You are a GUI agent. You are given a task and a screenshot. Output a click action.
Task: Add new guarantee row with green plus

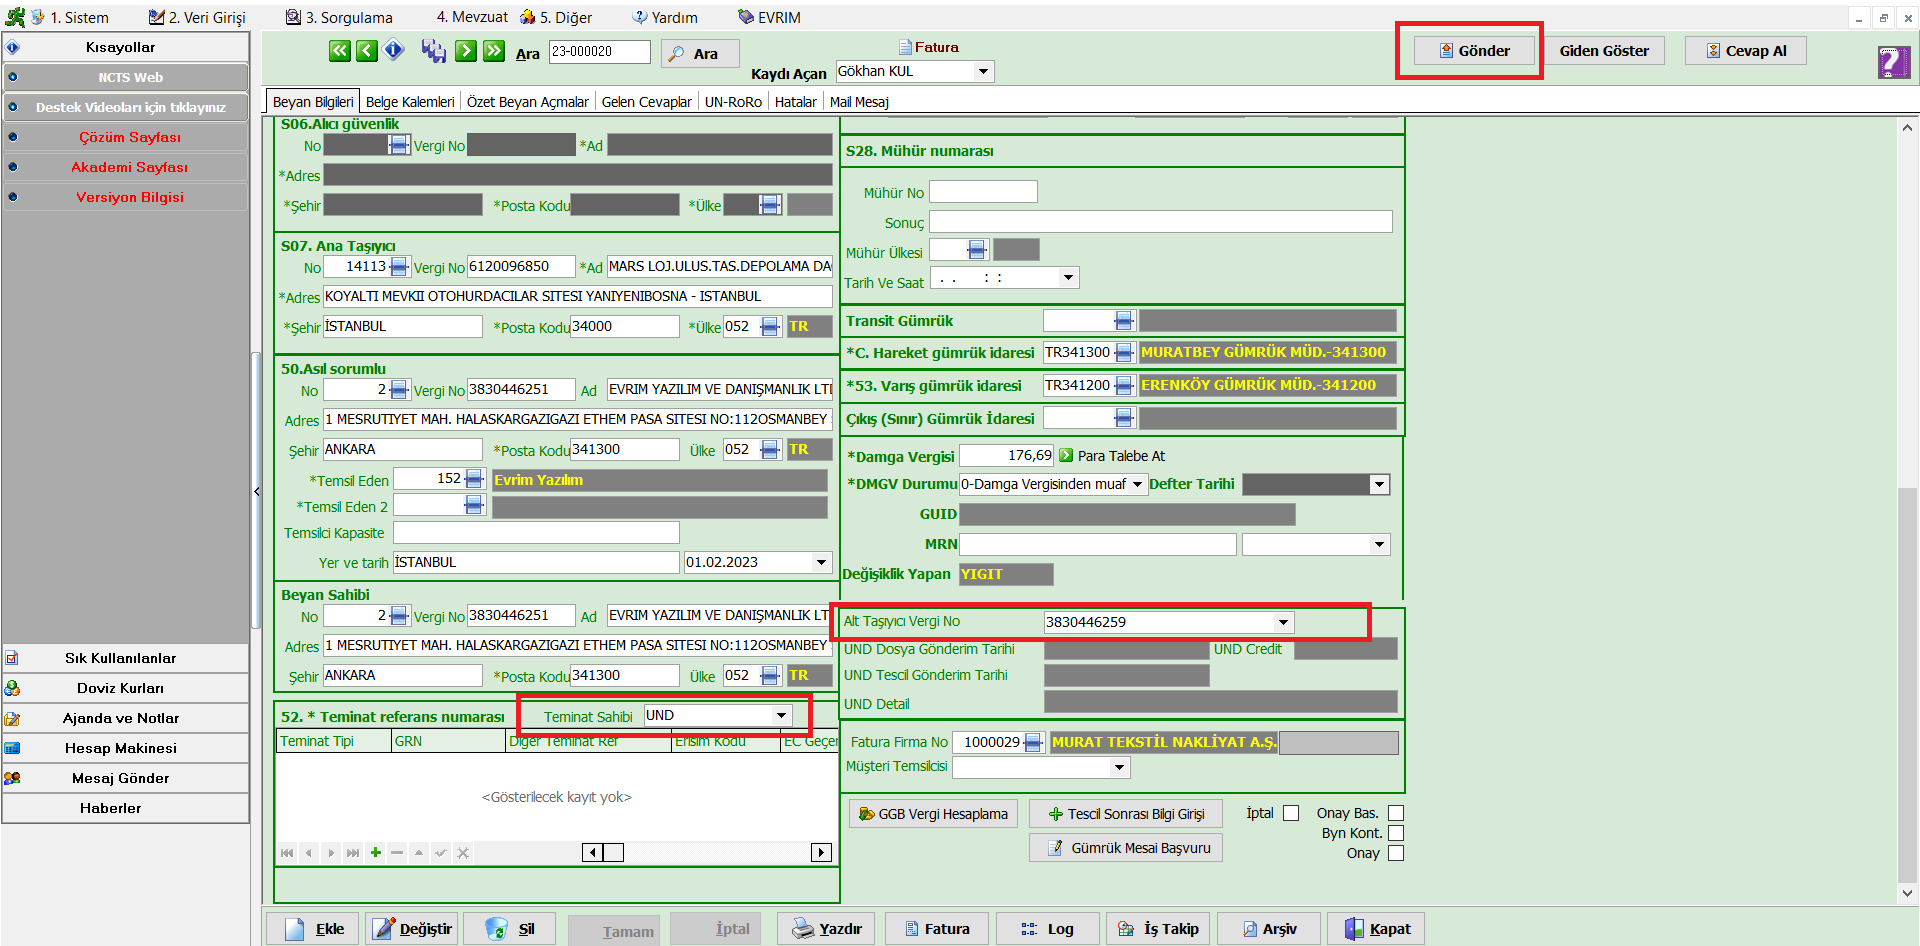point(375,853)
